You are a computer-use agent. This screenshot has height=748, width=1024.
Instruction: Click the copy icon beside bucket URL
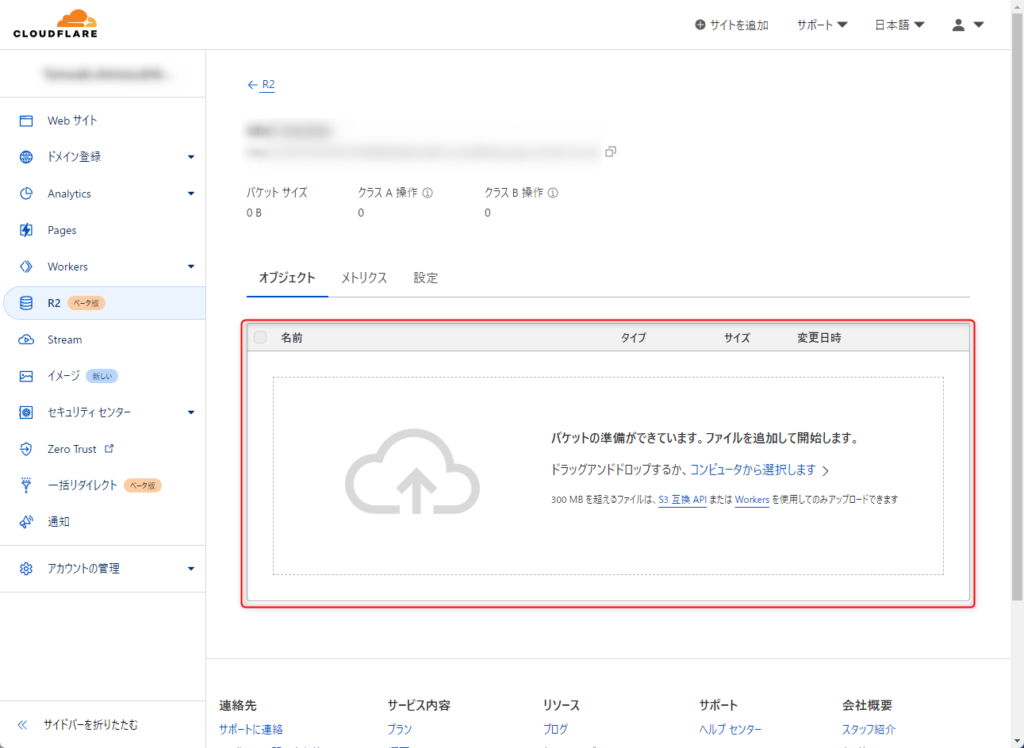[x=611, y=152]
